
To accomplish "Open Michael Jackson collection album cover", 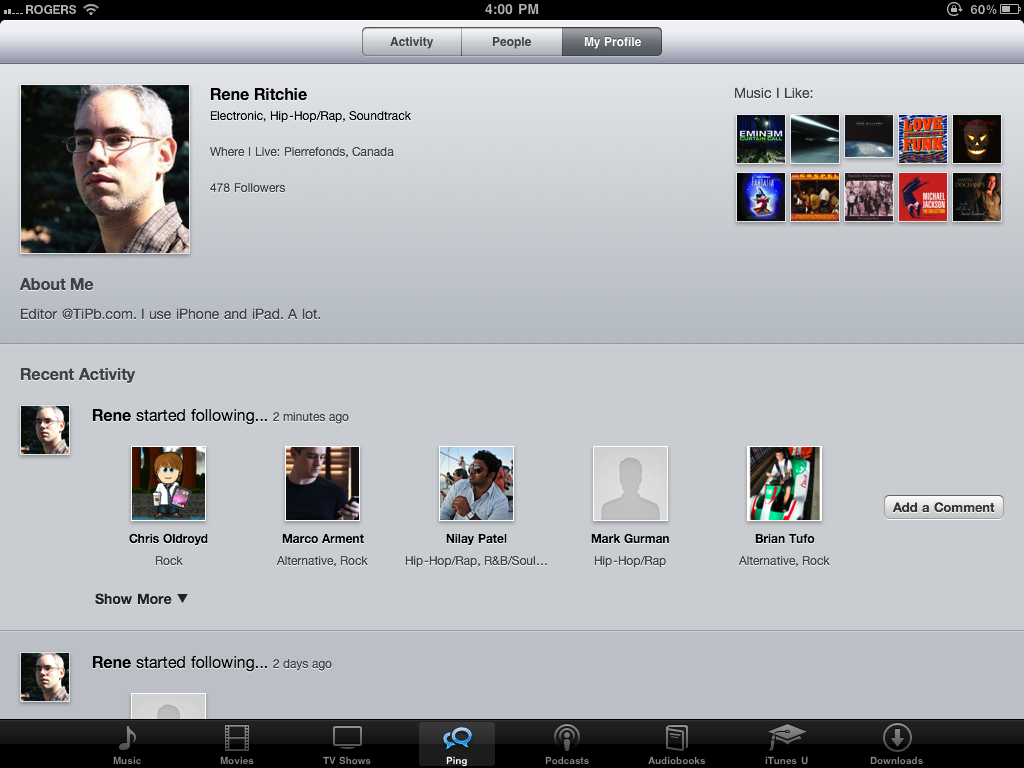I will click(x=923, y=197).
